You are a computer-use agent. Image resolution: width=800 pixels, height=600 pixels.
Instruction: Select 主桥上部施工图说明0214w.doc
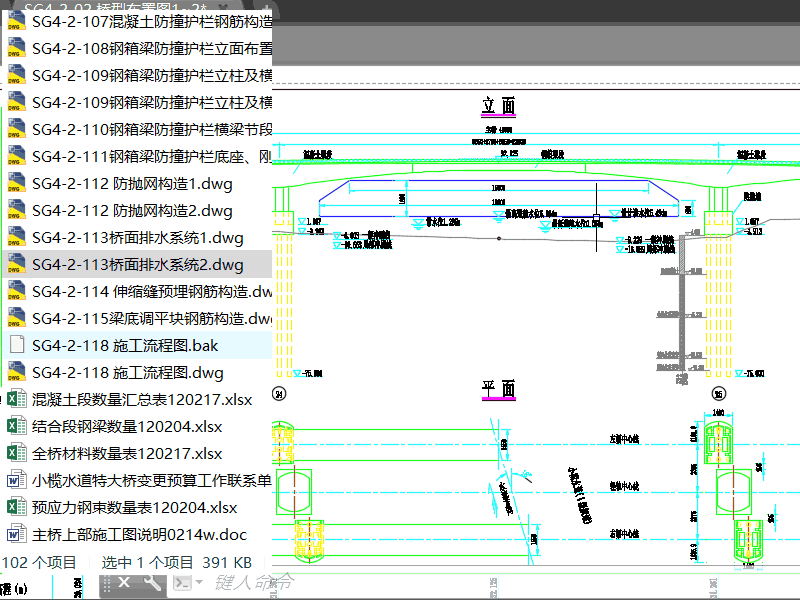point(138,535)
